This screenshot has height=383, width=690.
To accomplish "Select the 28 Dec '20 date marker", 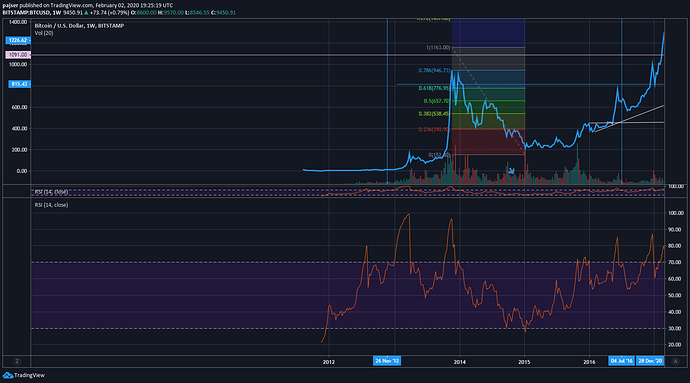I will coord(650,361).
